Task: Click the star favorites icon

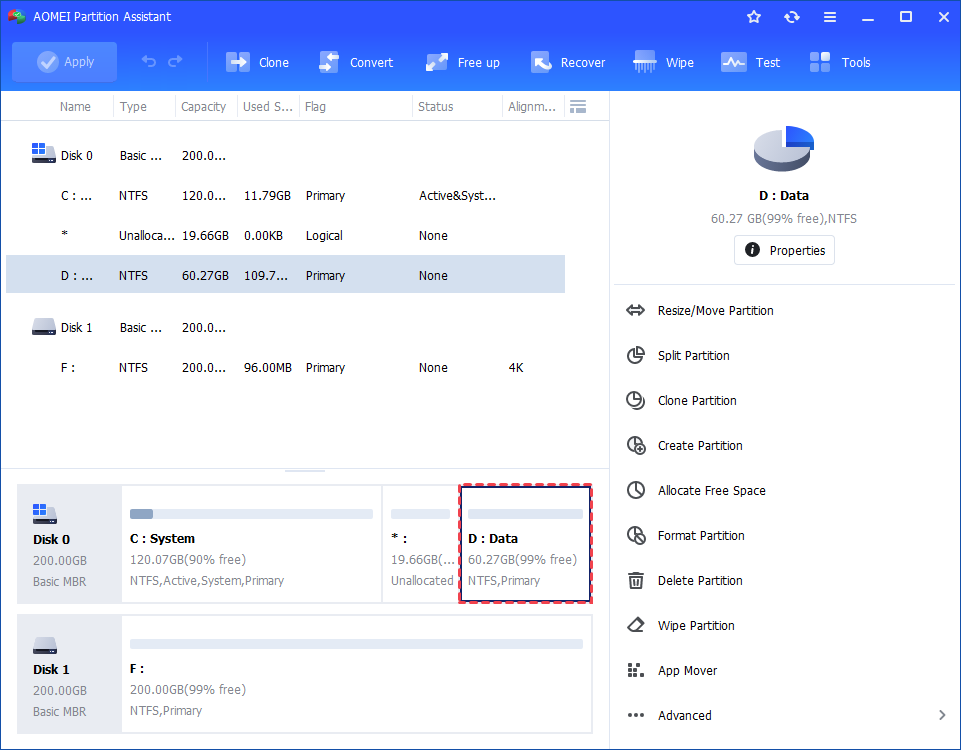Action: [x=754, y=17]
